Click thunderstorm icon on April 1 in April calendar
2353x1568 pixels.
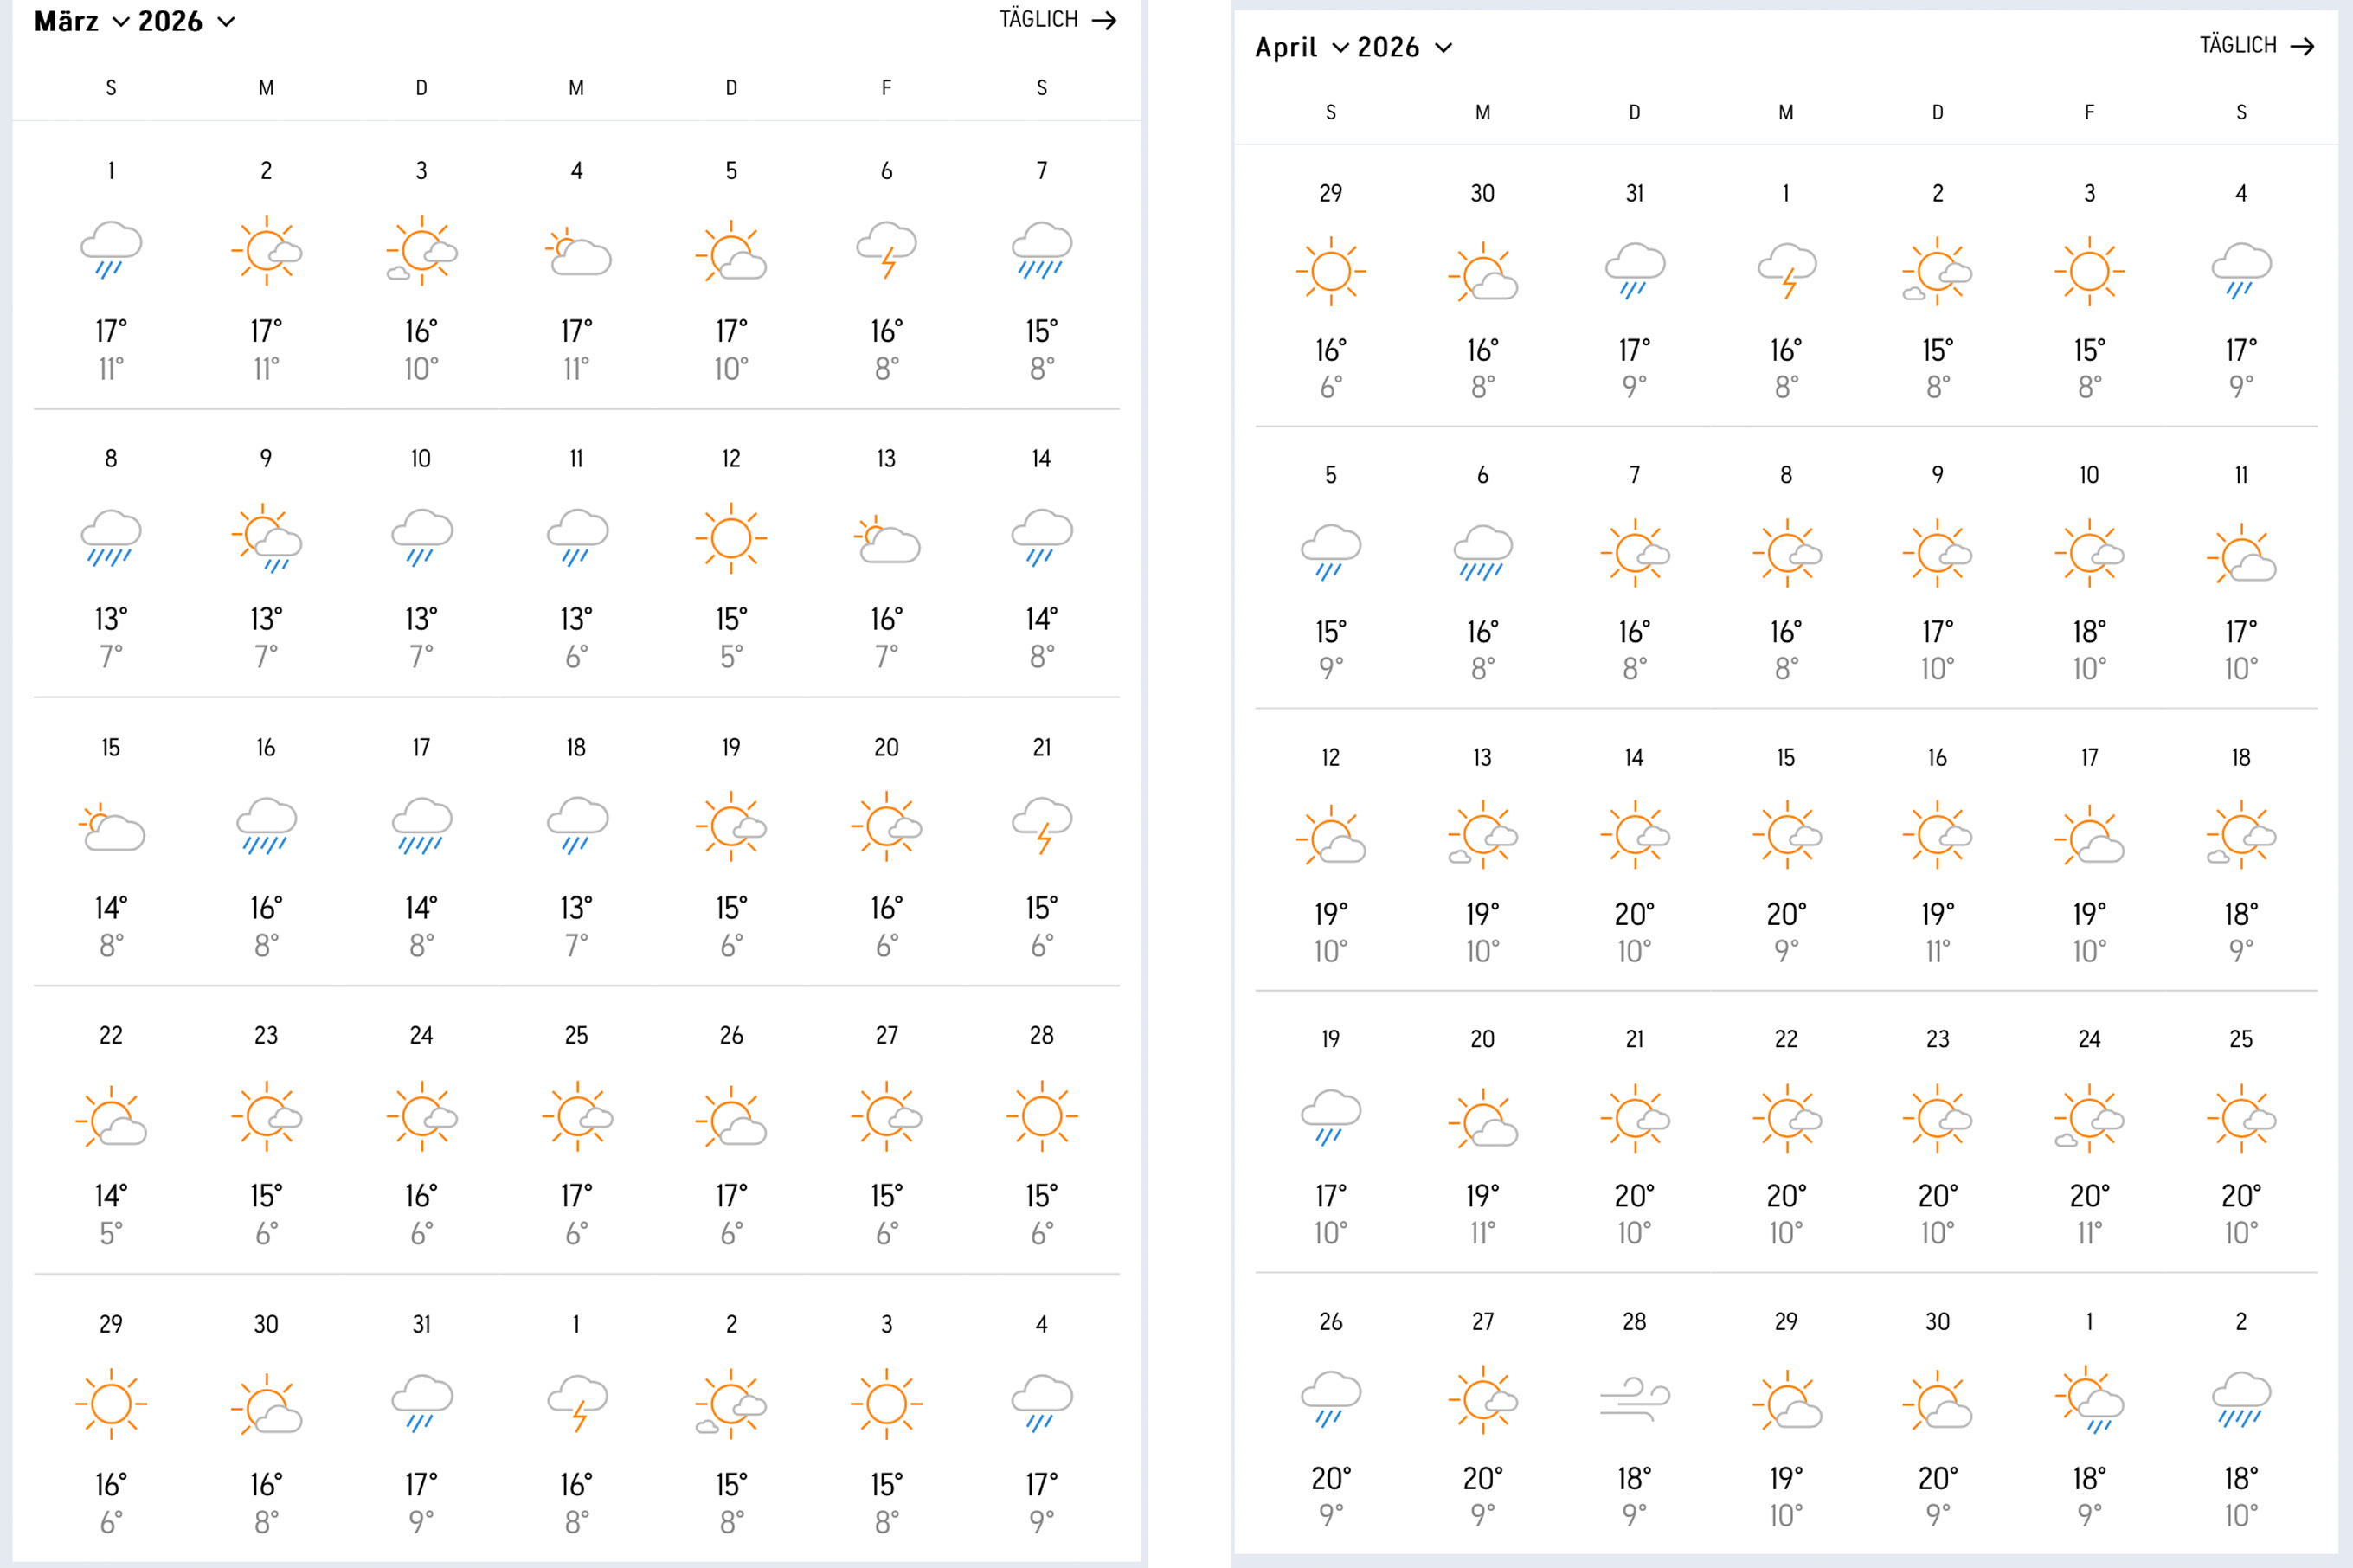click(1786, 270)
